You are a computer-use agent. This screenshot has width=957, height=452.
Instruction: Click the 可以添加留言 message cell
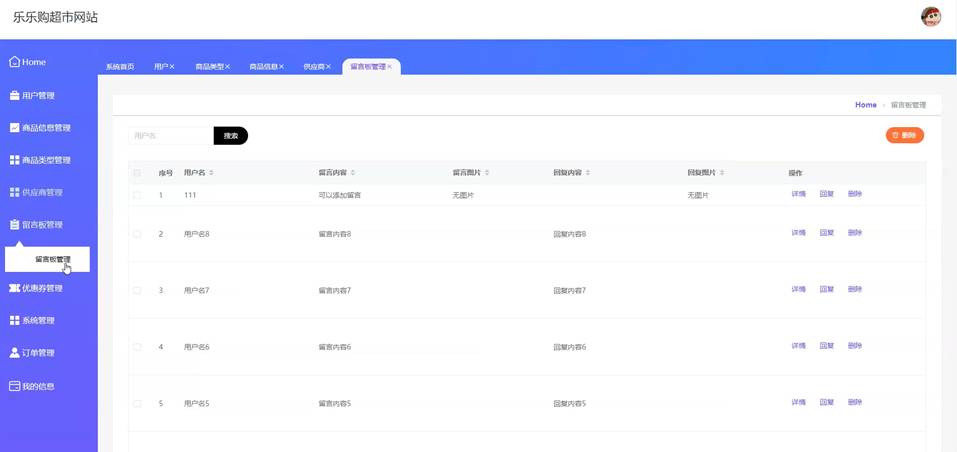[x=339, y=195]
